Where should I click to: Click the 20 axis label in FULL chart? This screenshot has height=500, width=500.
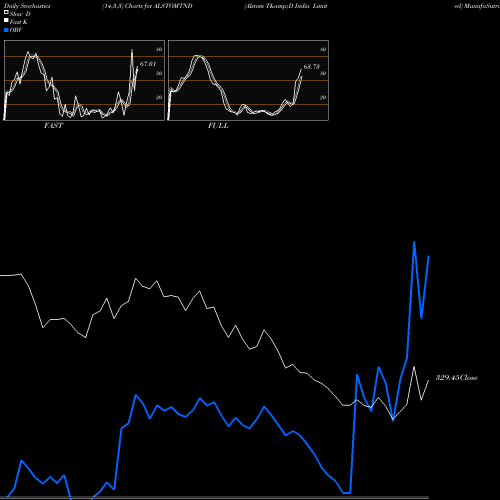323,97
